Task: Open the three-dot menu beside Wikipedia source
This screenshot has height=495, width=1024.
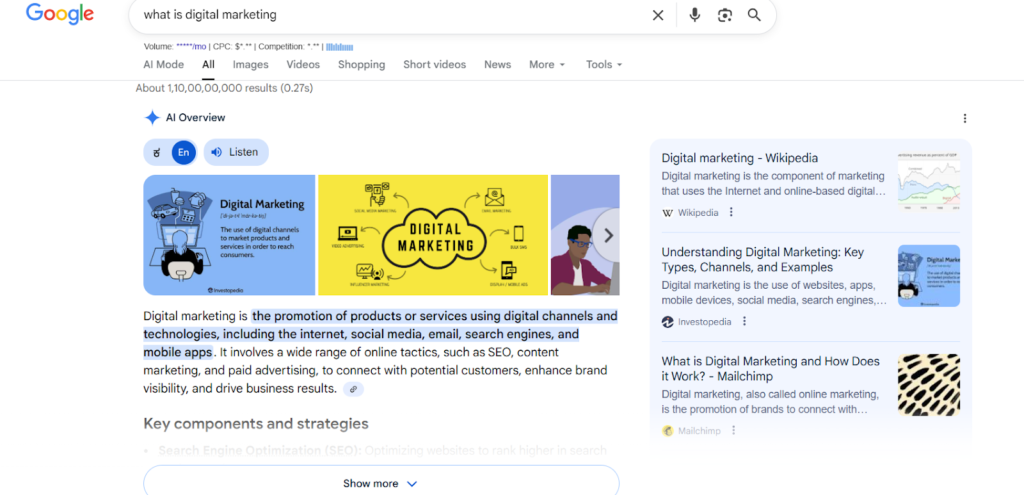Action: click(731, 212)
